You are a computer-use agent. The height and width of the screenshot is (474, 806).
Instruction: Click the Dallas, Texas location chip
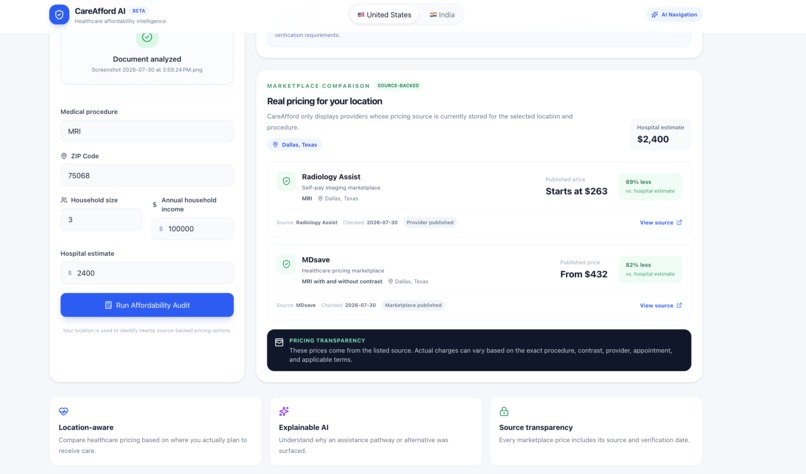pyautogui.click(x=295, y=145)
